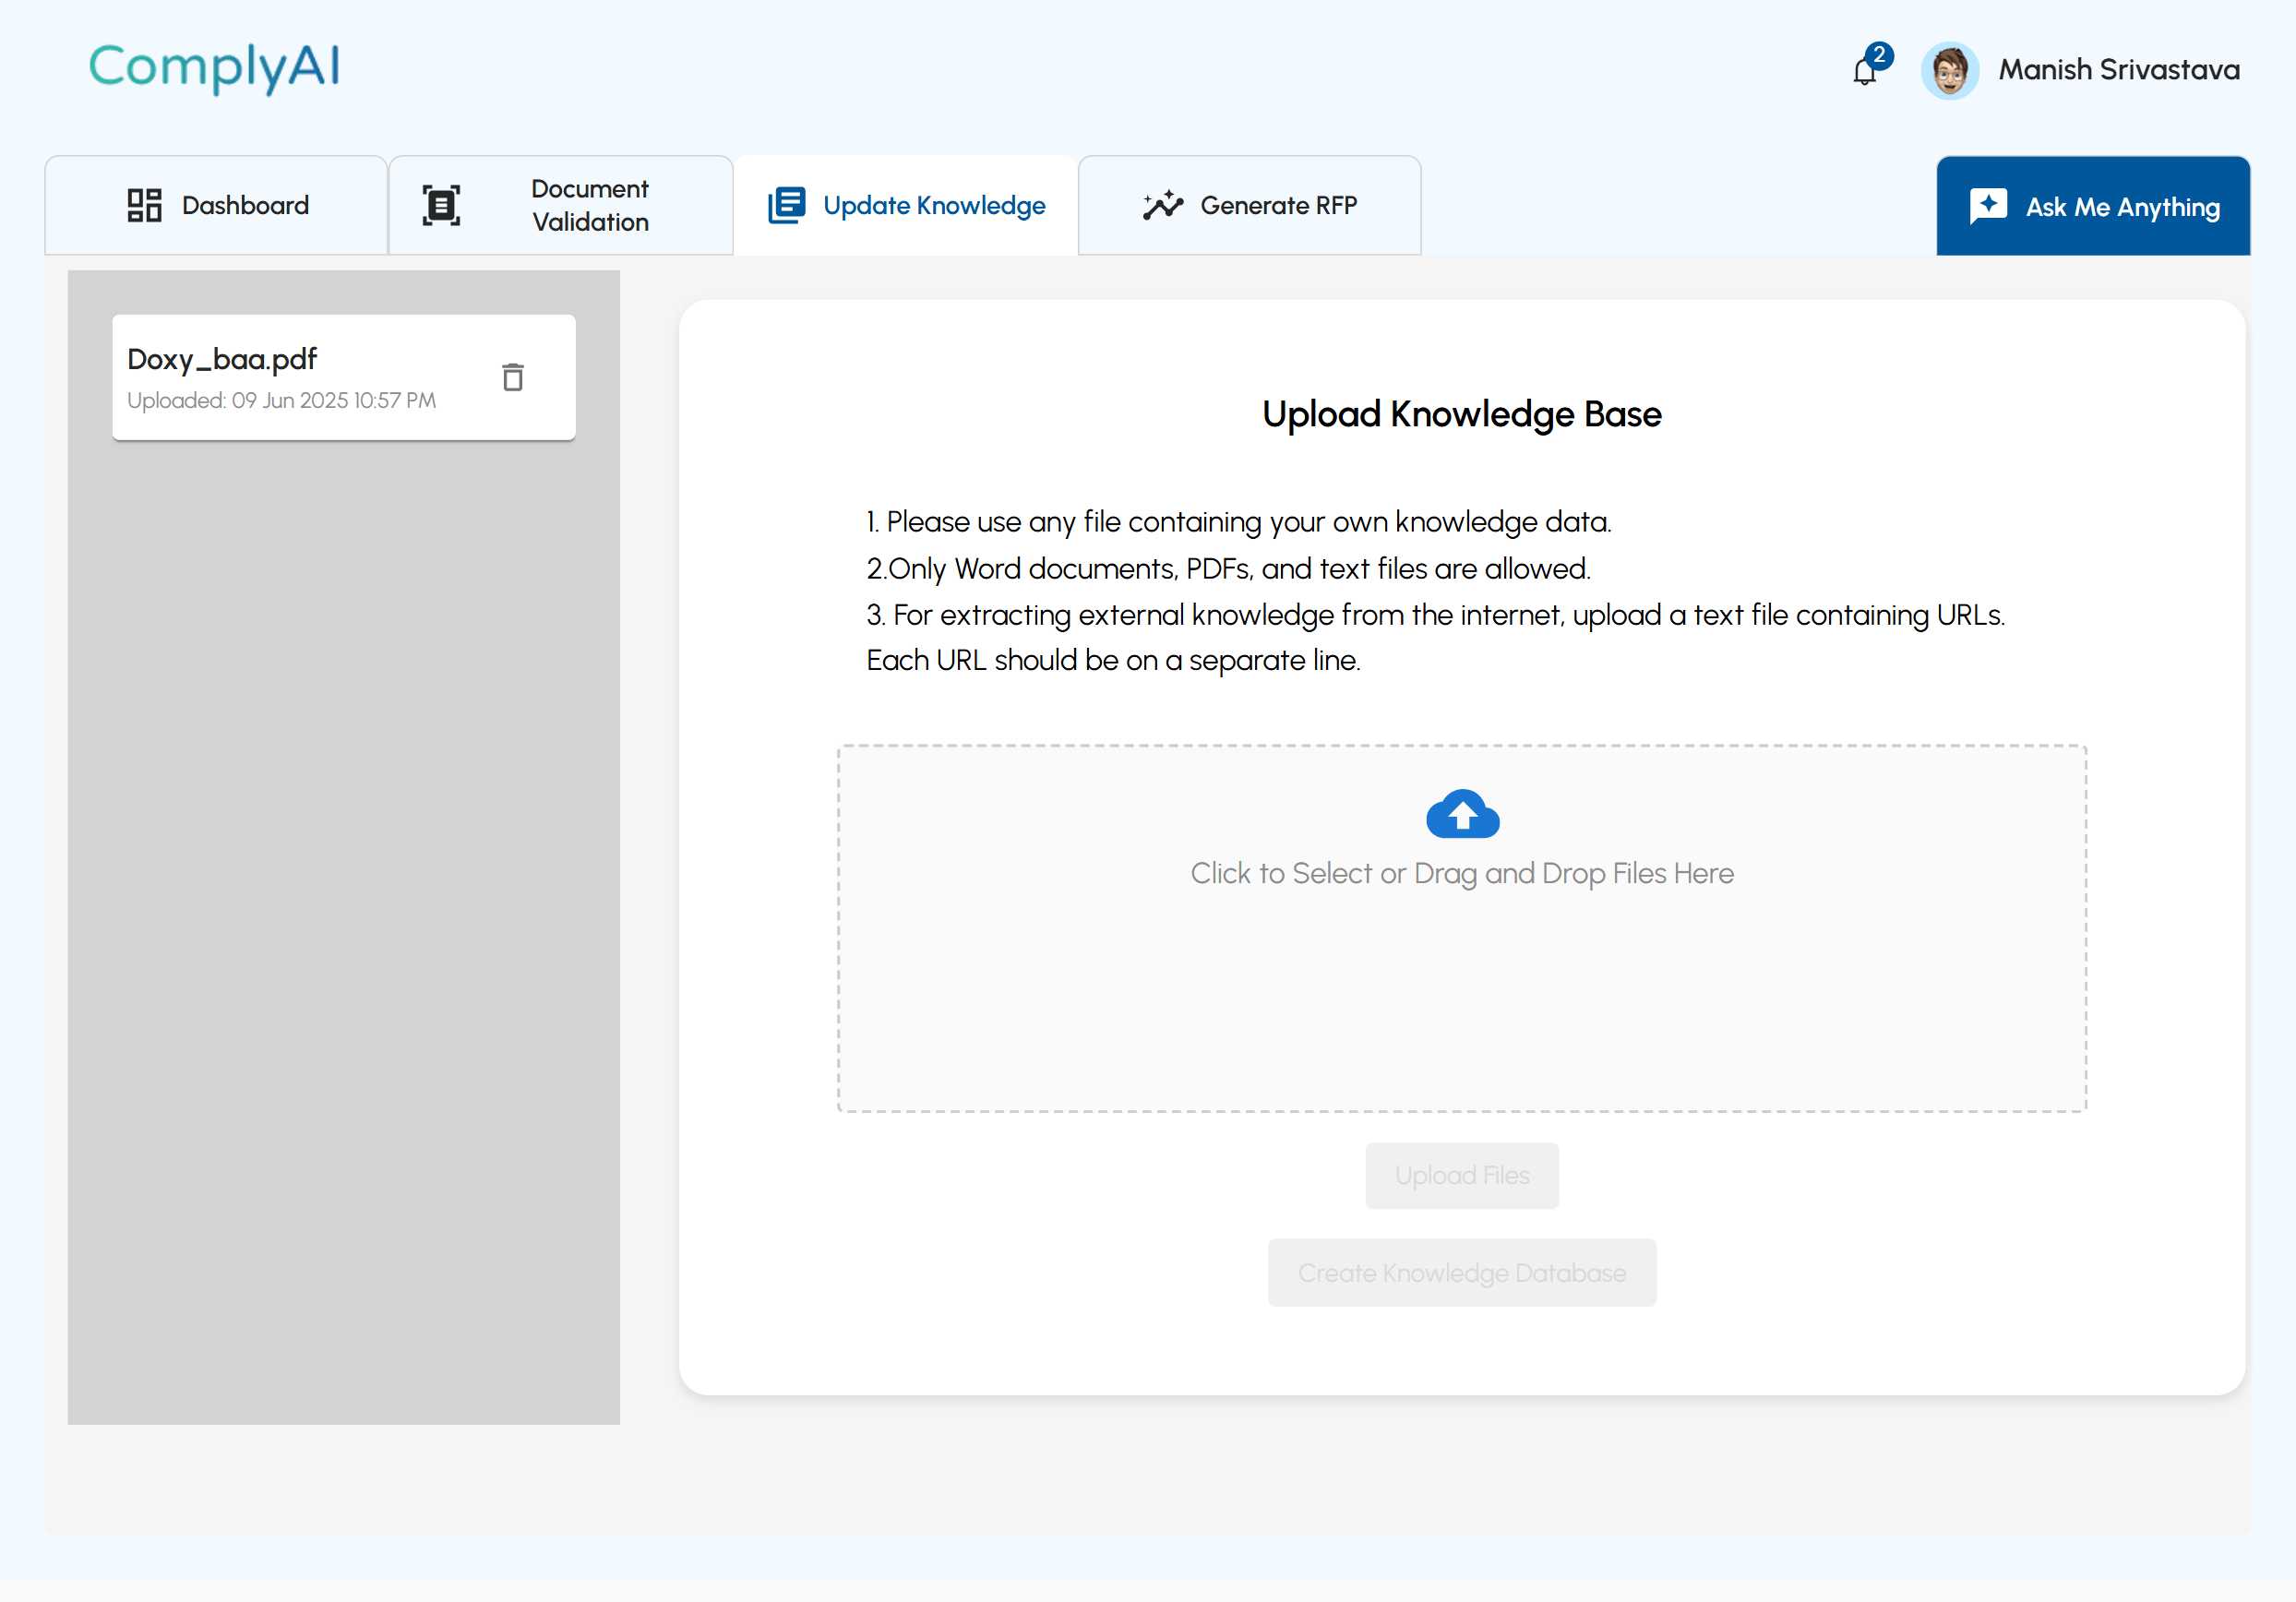Image resolution: width=2296 pixels, height=1602 pixels.
Task: Go to the Generate RFP tab
Action: point(1250,205)
